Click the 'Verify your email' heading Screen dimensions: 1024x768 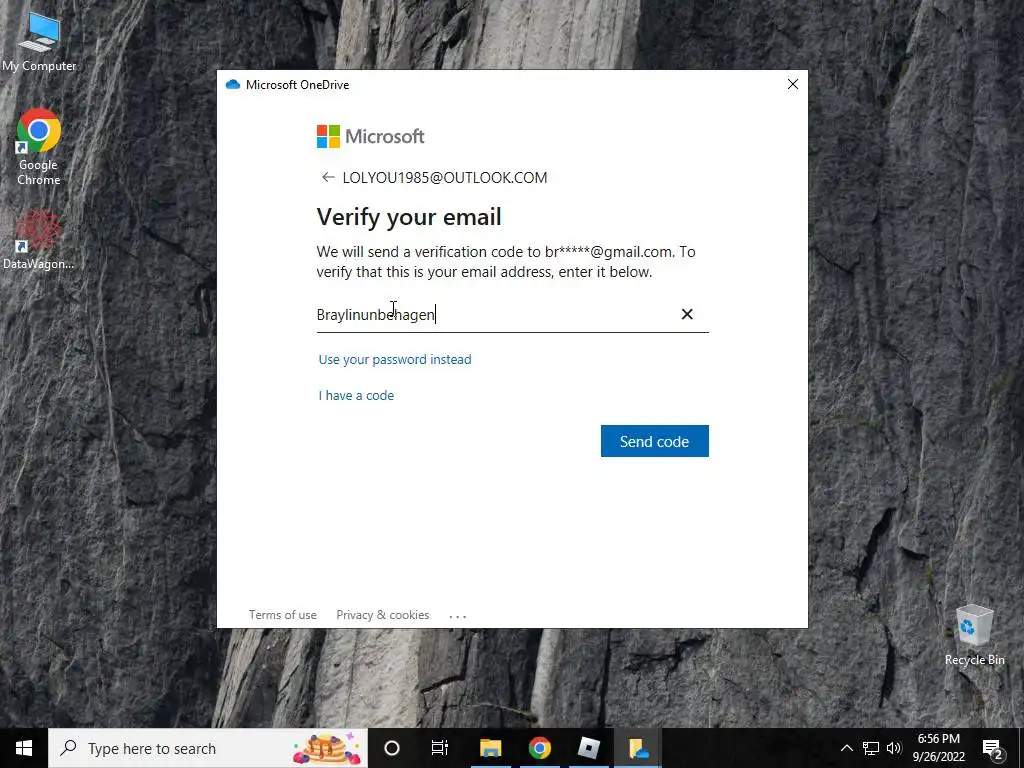click(x=409, y=217)
